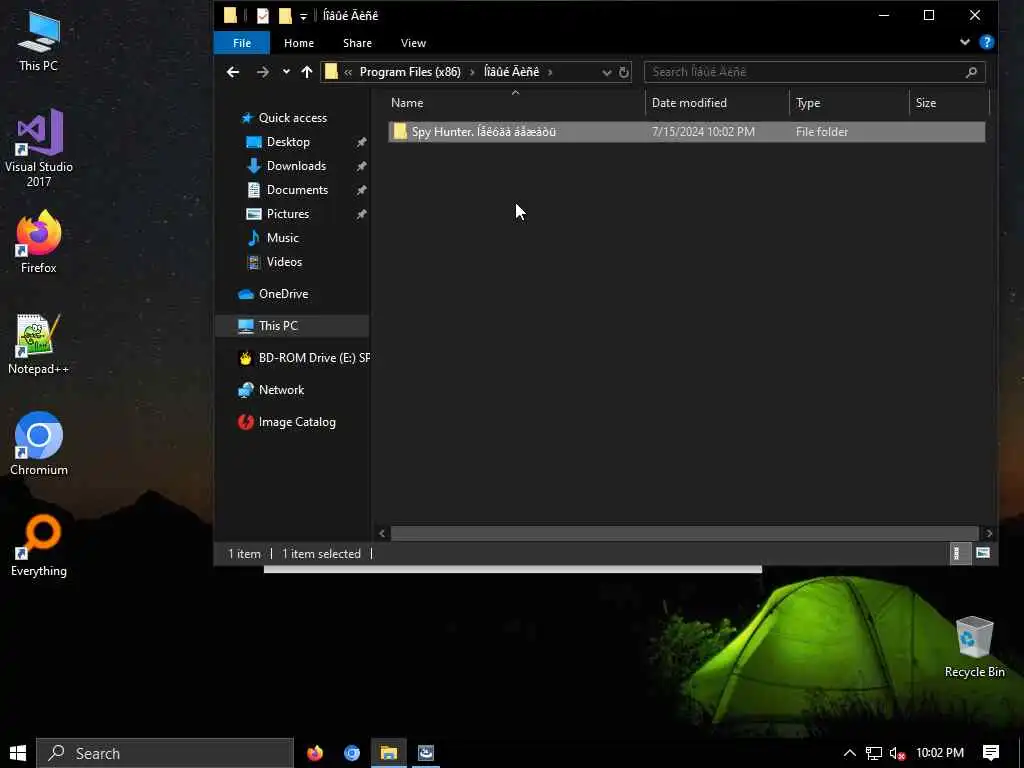Open Documents in the navigation pane
This screenshot has width=1024, height=768.
pos(297,190)
